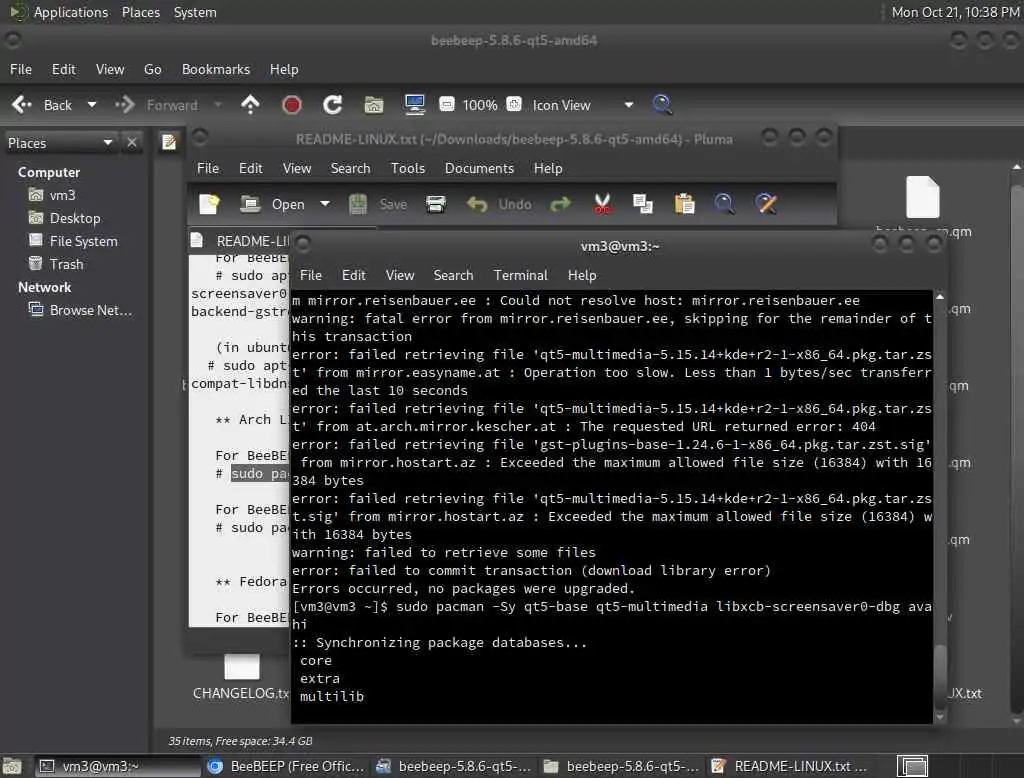Stop loading with red stop icon
The height and width of the screenshot is (778, 1024).
291,105
